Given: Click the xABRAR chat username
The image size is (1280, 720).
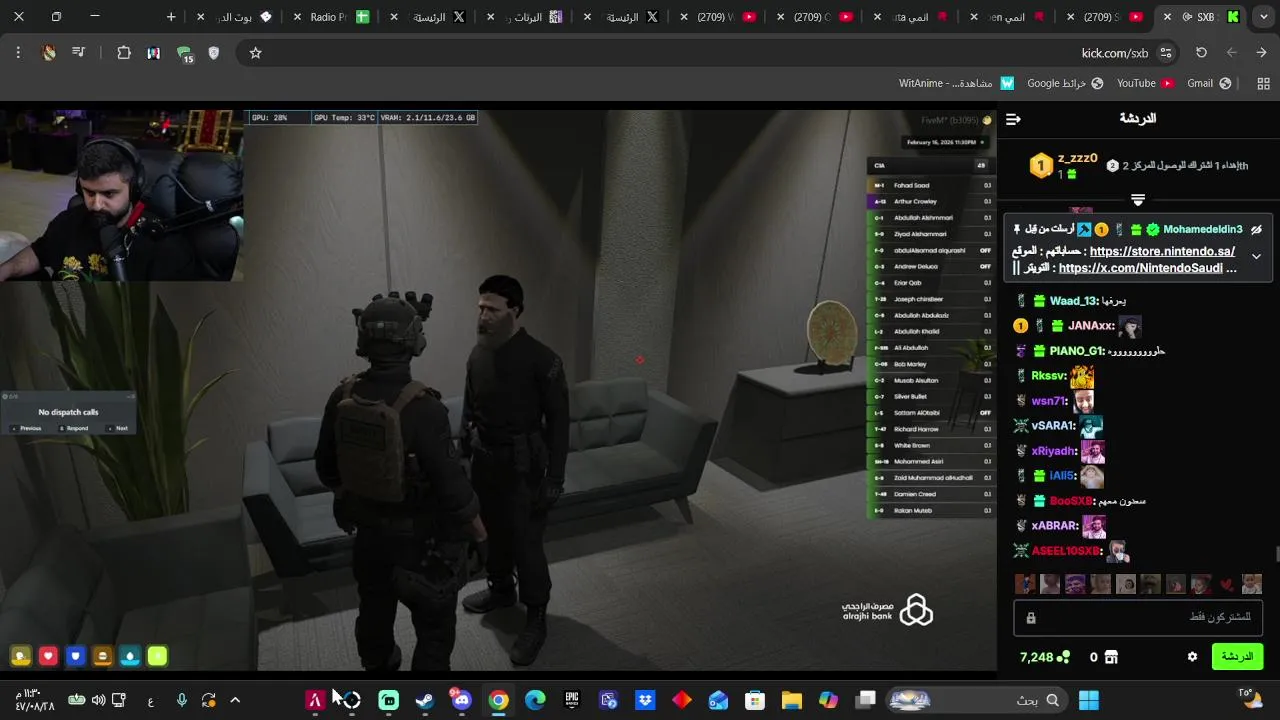Looking at the screenshot, I should (1055, 526).
